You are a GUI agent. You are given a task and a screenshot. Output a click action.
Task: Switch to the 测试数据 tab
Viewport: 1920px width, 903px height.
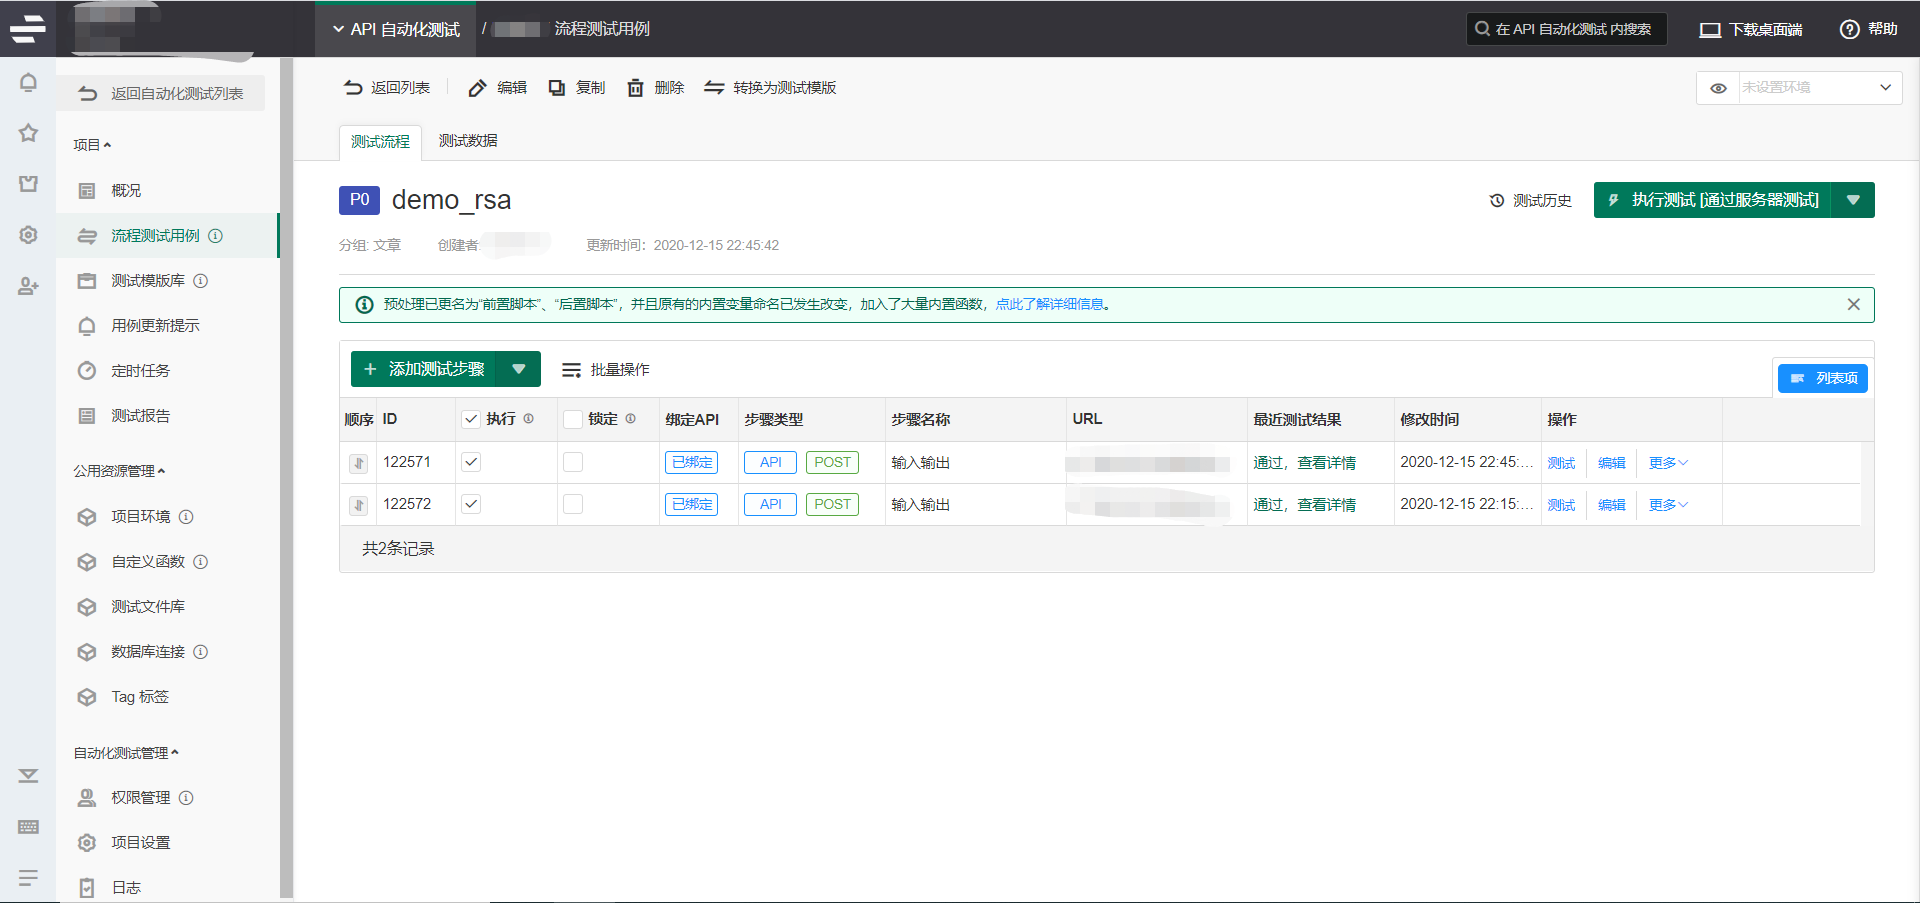(x=468, y=141)
